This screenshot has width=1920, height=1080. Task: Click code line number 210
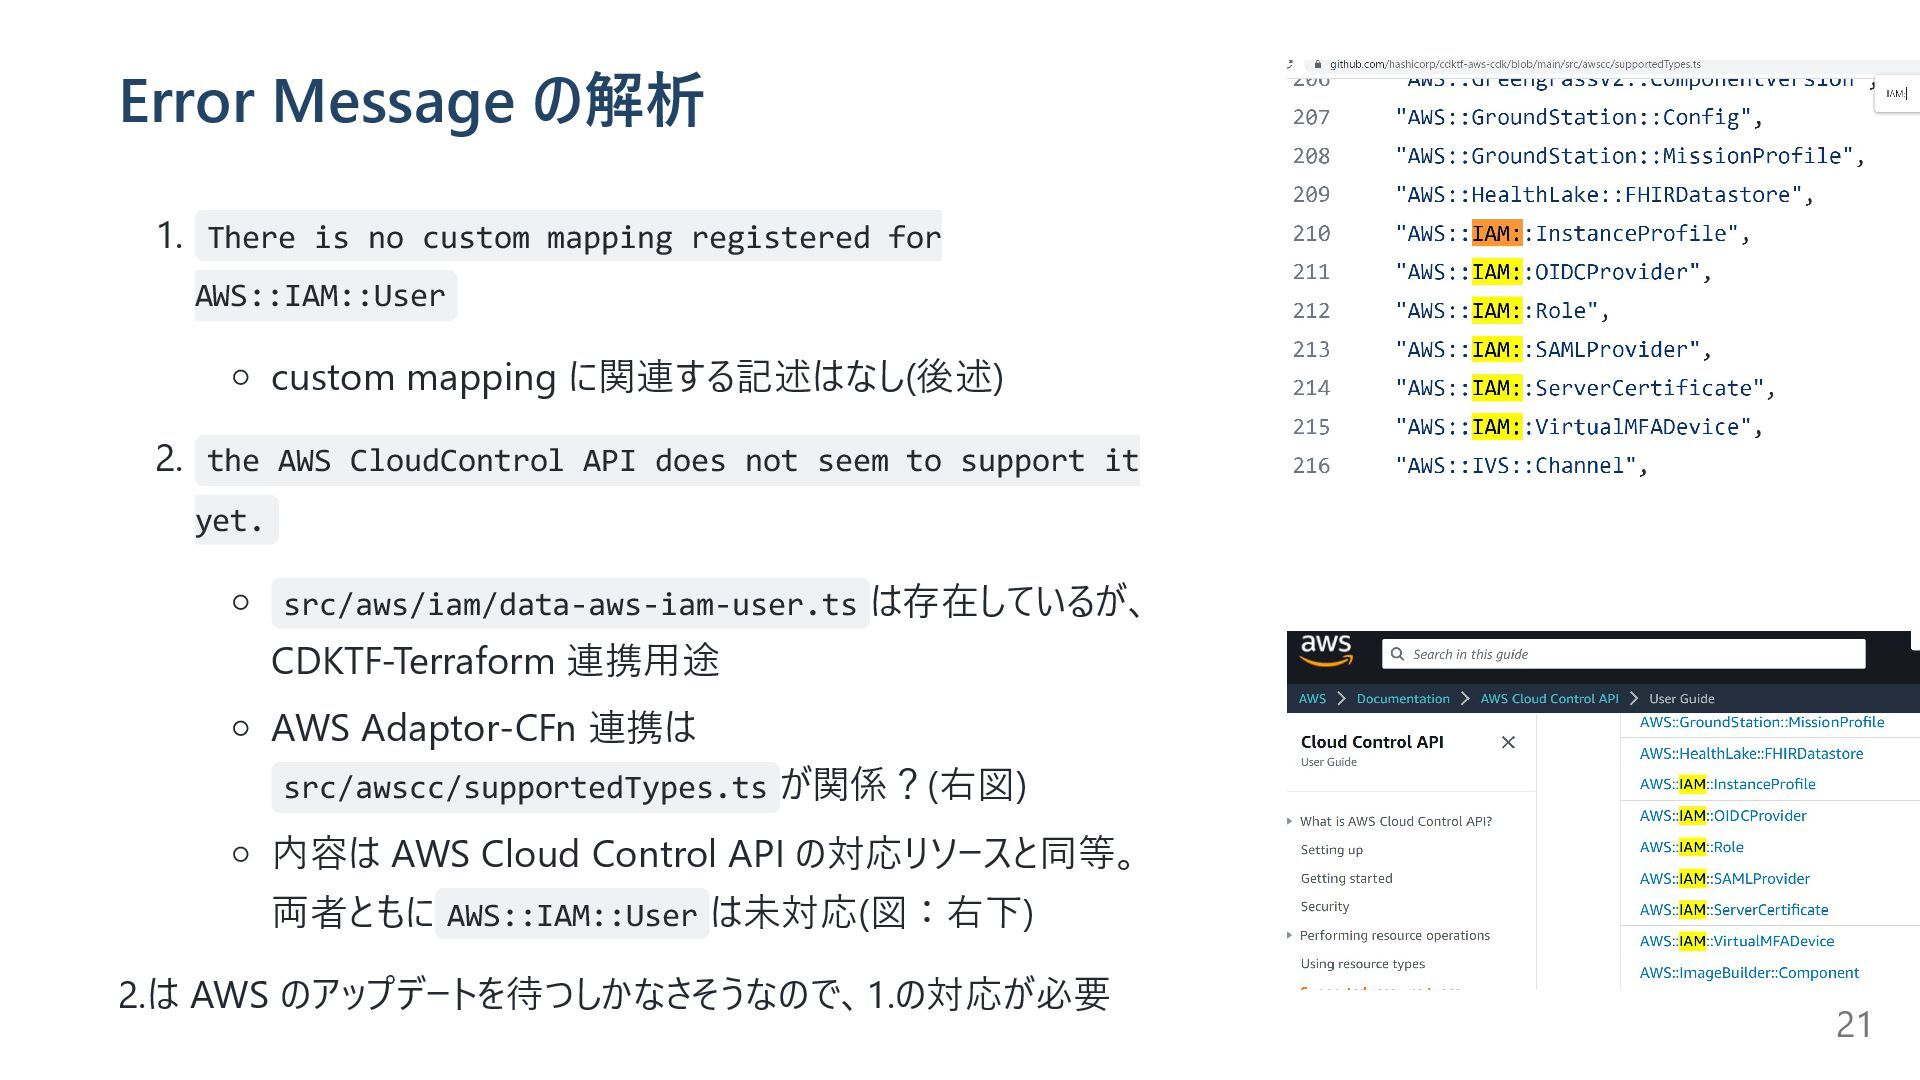click(x=1311, y=234)
